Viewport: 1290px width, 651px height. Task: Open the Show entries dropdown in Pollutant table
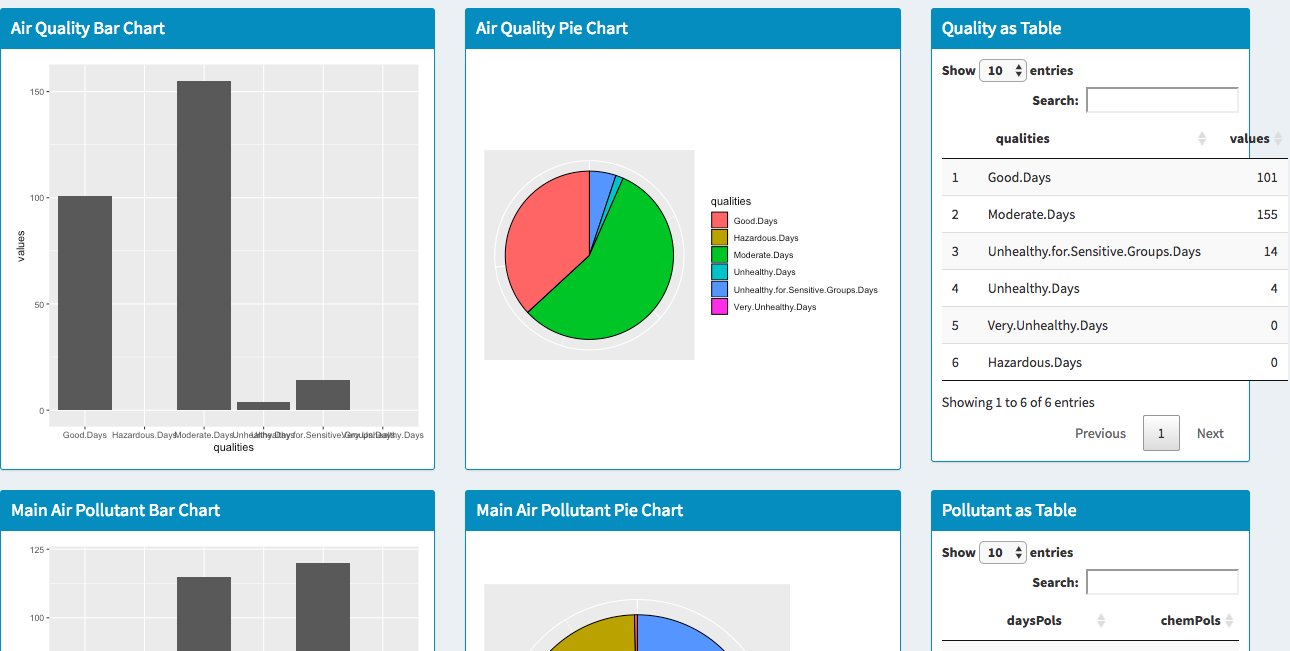(x=1003, y=552)
